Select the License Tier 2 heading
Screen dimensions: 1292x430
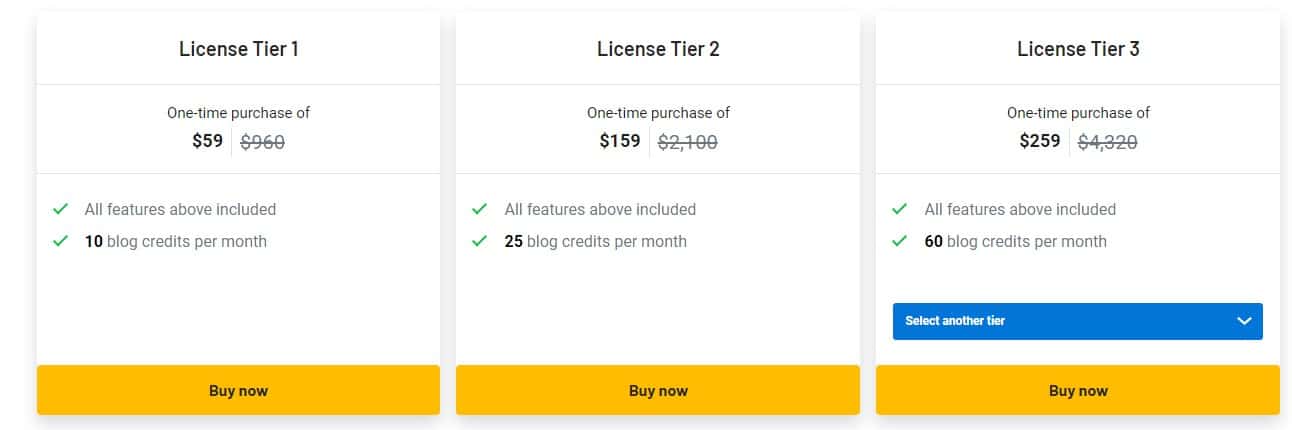pyautogui.click(x=658, y=49)
